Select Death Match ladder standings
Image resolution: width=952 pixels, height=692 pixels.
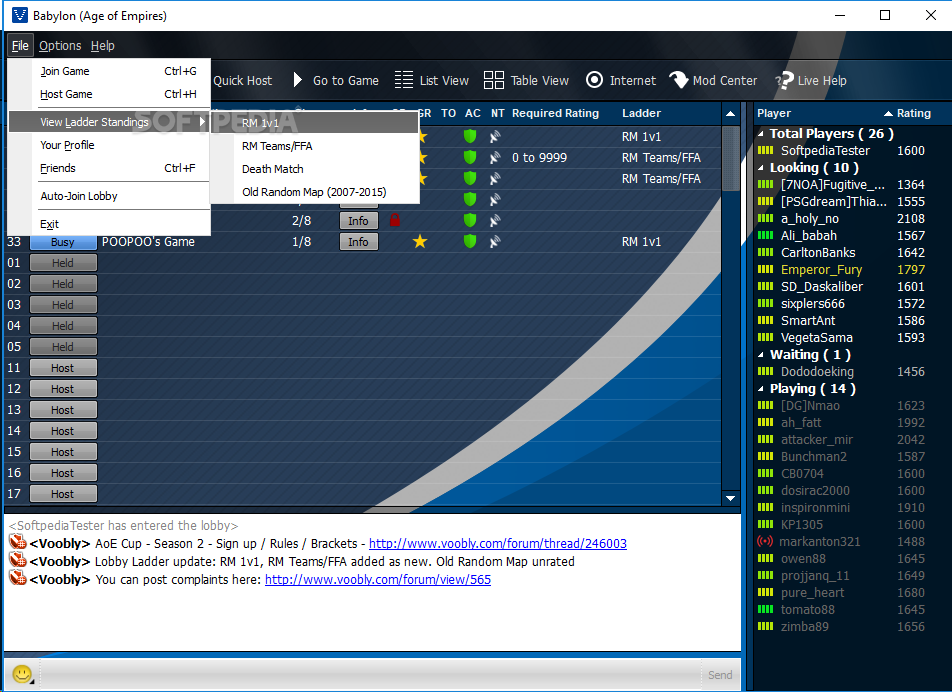[x=315, y=169]
